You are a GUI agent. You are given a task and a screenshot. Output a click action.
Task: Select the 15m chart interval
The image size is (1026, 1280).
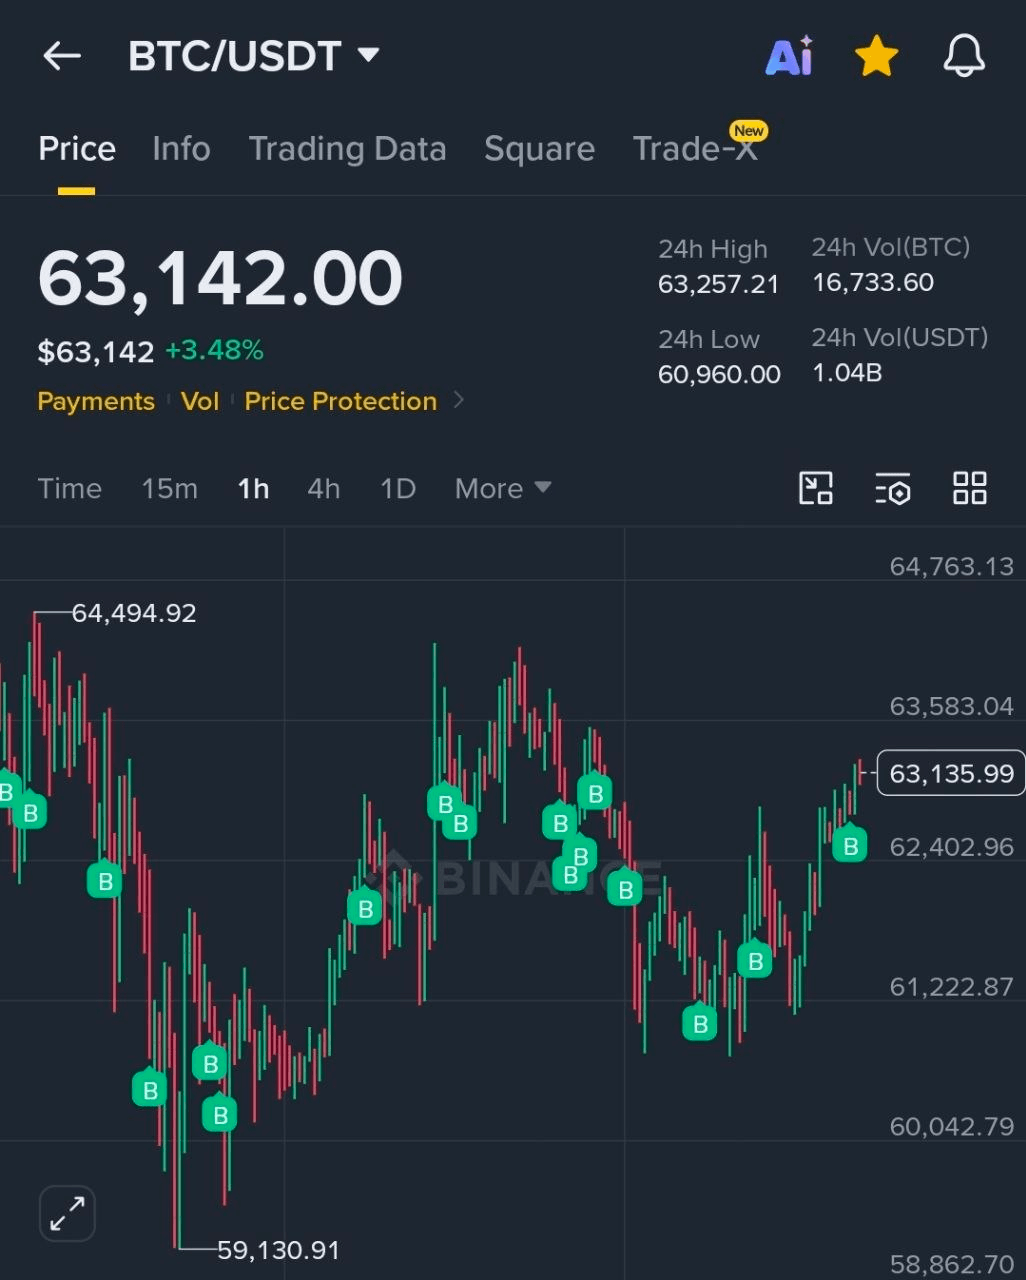[x=169, y=488]
